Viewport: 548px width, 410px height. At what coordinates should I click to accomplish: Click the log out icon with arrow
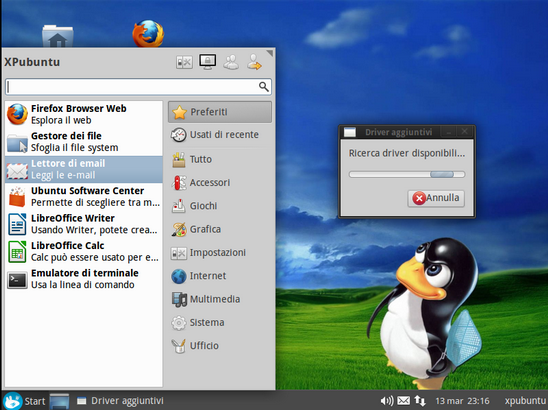click(x=254, y=62)
